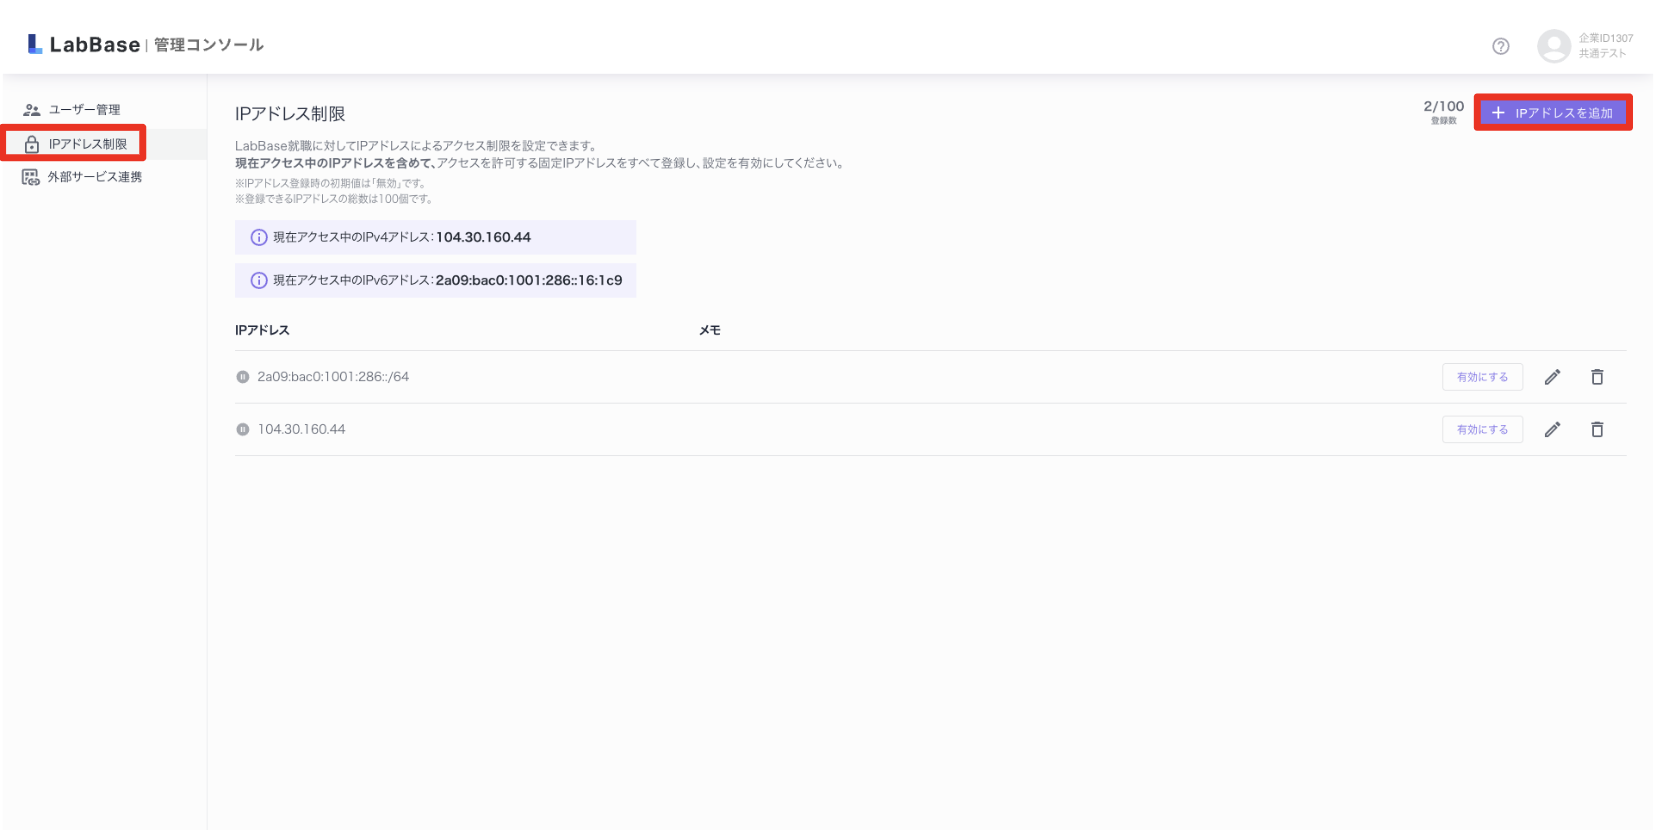1664x830 pixels.
Task: Click the info icon in IPv6 address notice
Action: pyautogui.click(x=259, y=280)
